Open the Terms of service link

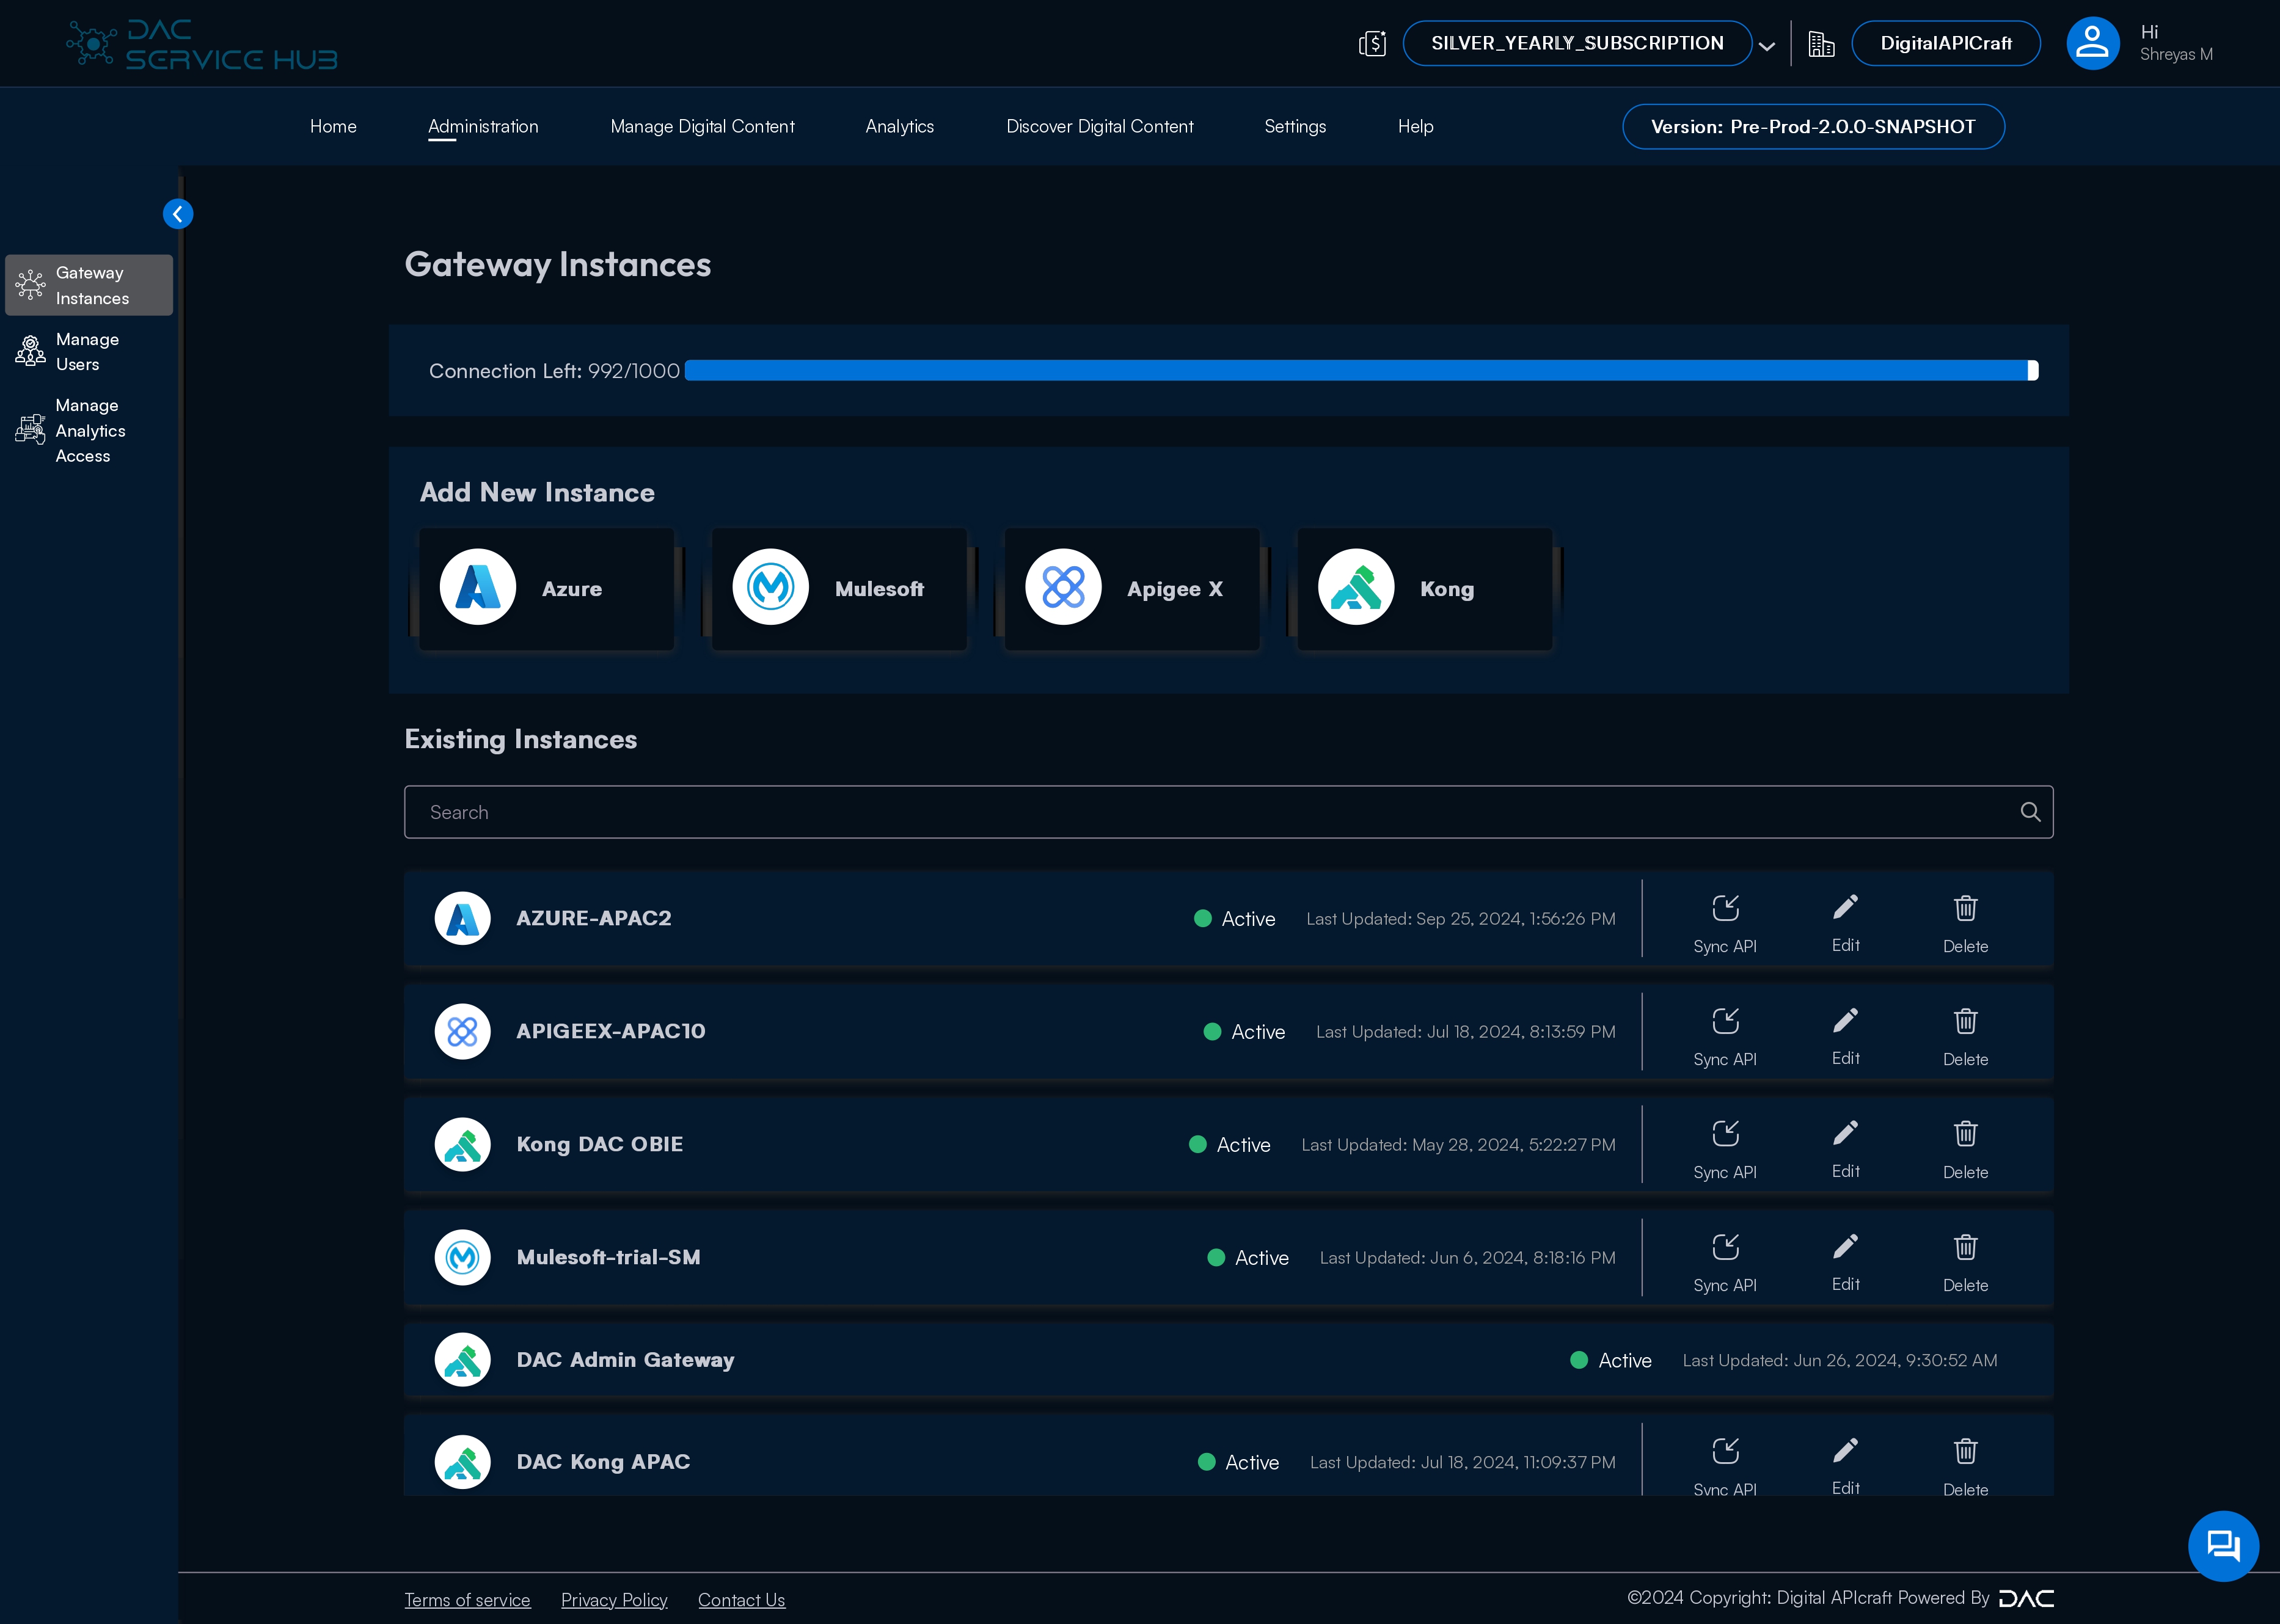point(467,1600)
